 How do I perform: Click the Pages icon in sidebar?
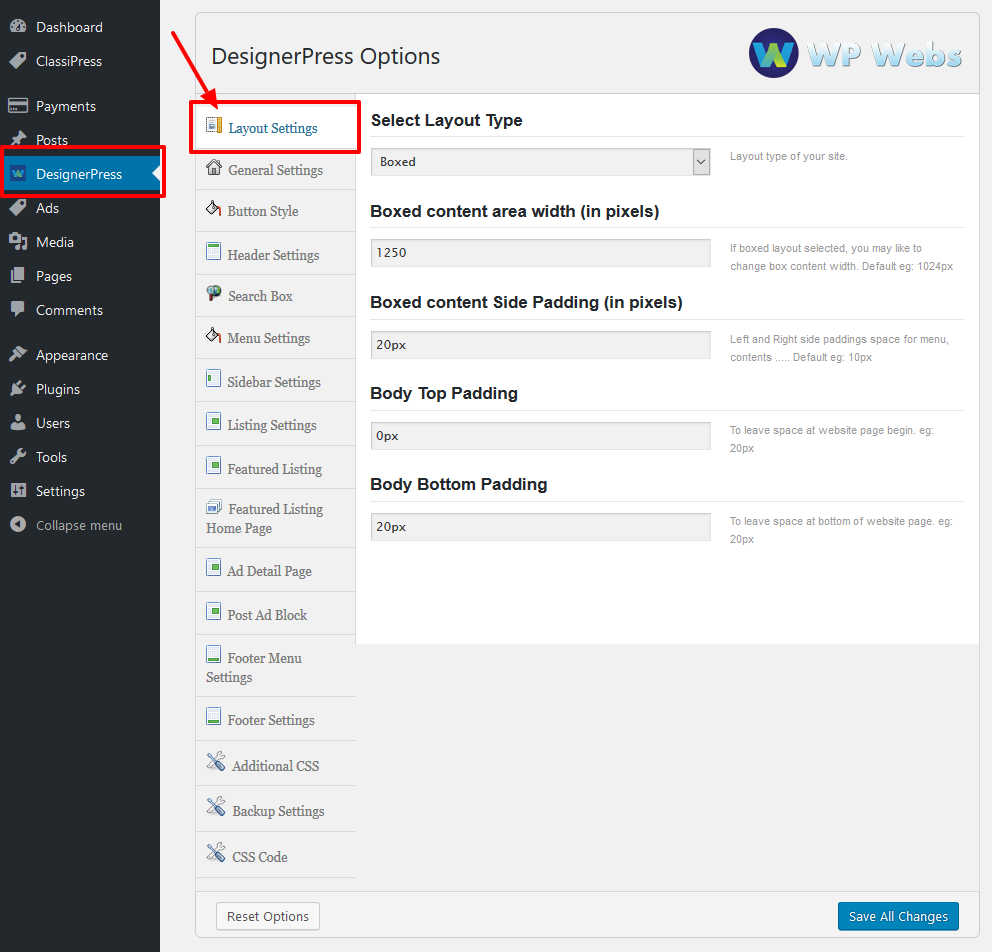point(18,276)
